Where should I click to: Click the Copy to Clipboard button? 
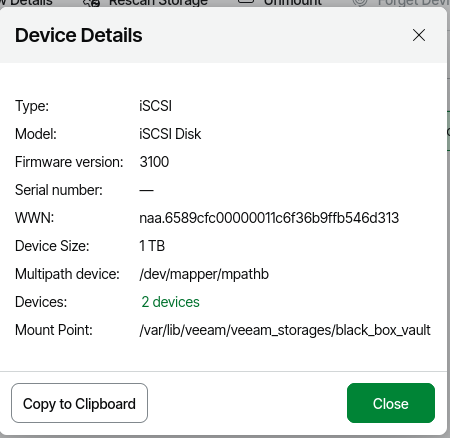coord(79,403)
